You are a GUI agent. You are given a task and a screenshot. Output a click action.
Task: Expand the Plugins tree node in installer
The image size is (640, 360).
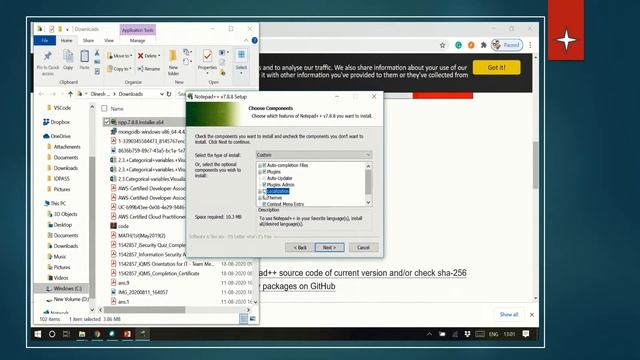260,172
